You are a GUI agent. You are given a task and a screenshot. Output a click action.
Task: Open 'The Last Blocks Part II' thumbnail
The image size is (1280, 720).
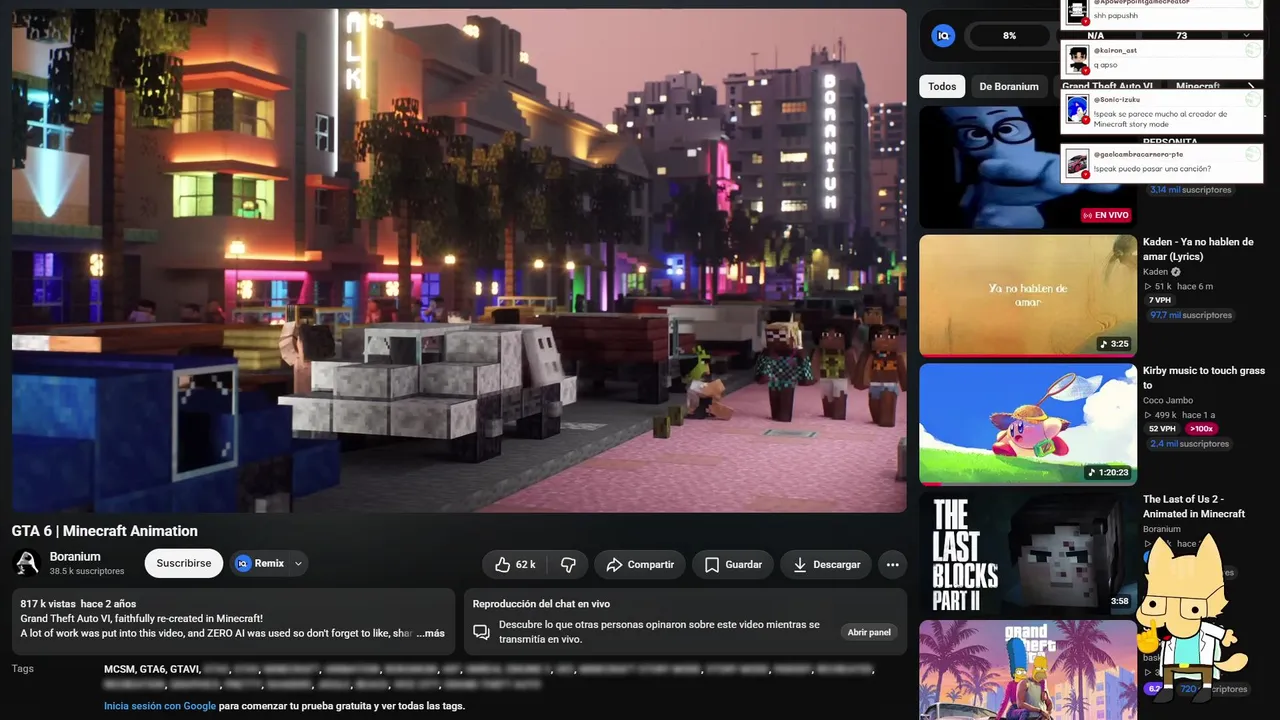[x=1028, y=553]
